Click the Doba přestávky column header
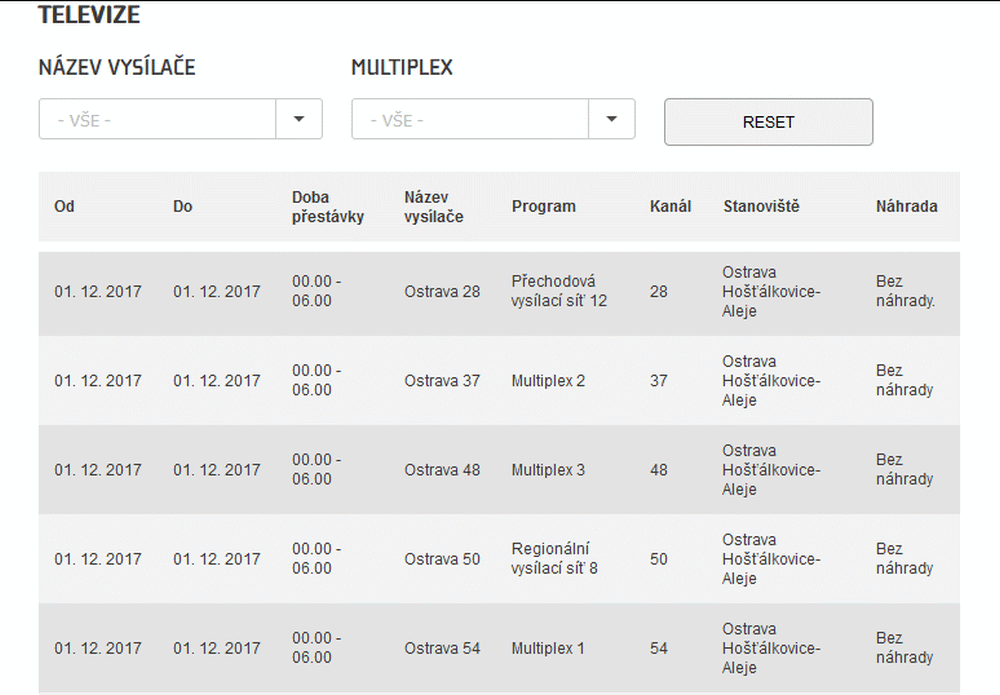Image resolution: width=1000 pixels, height=695 pixels. tap(328, 207)
